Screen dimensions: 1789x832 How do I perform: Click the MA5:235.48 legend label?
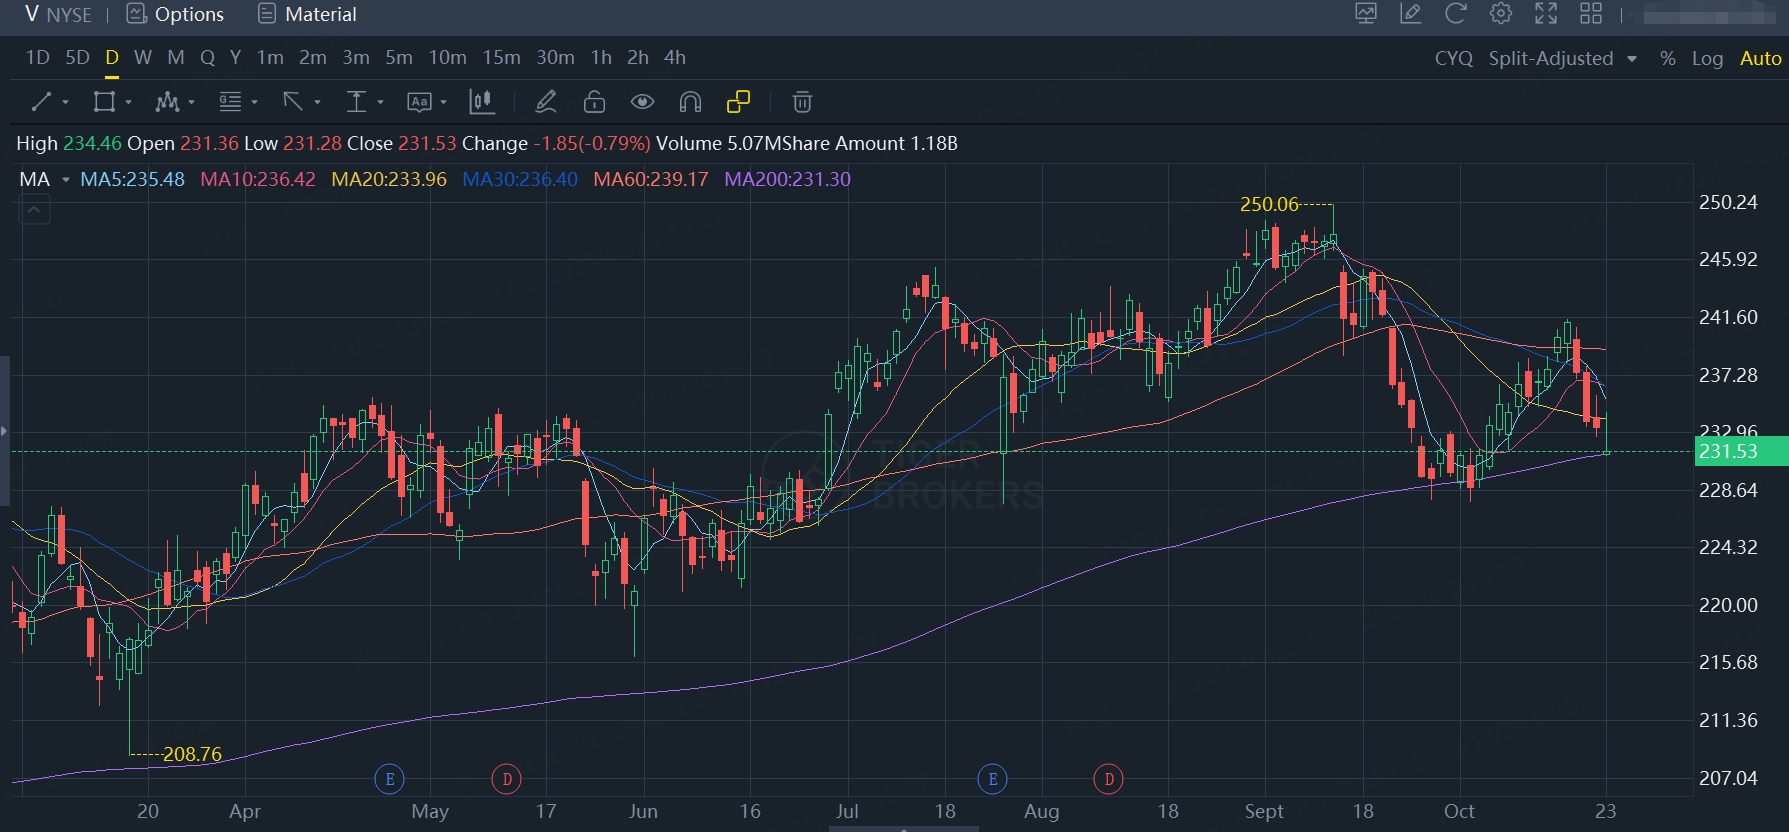132,179
